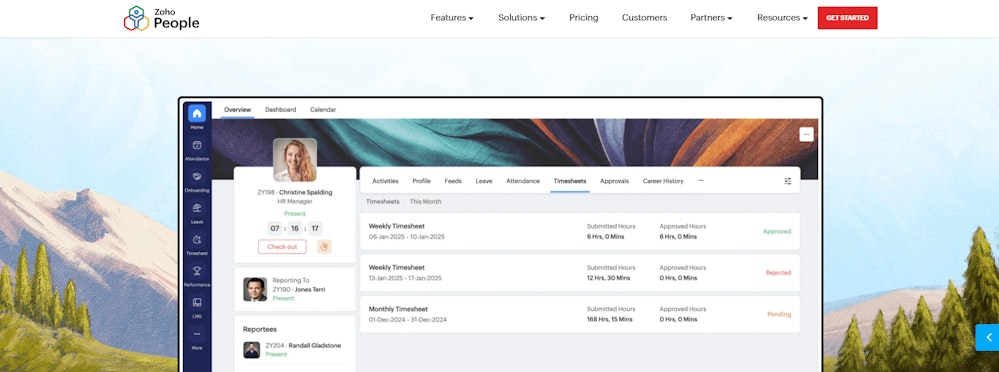Image resolution: width=999 pixels, height=372 pixels.
Task: Expand the Features menu
Action: click(452, 18)
